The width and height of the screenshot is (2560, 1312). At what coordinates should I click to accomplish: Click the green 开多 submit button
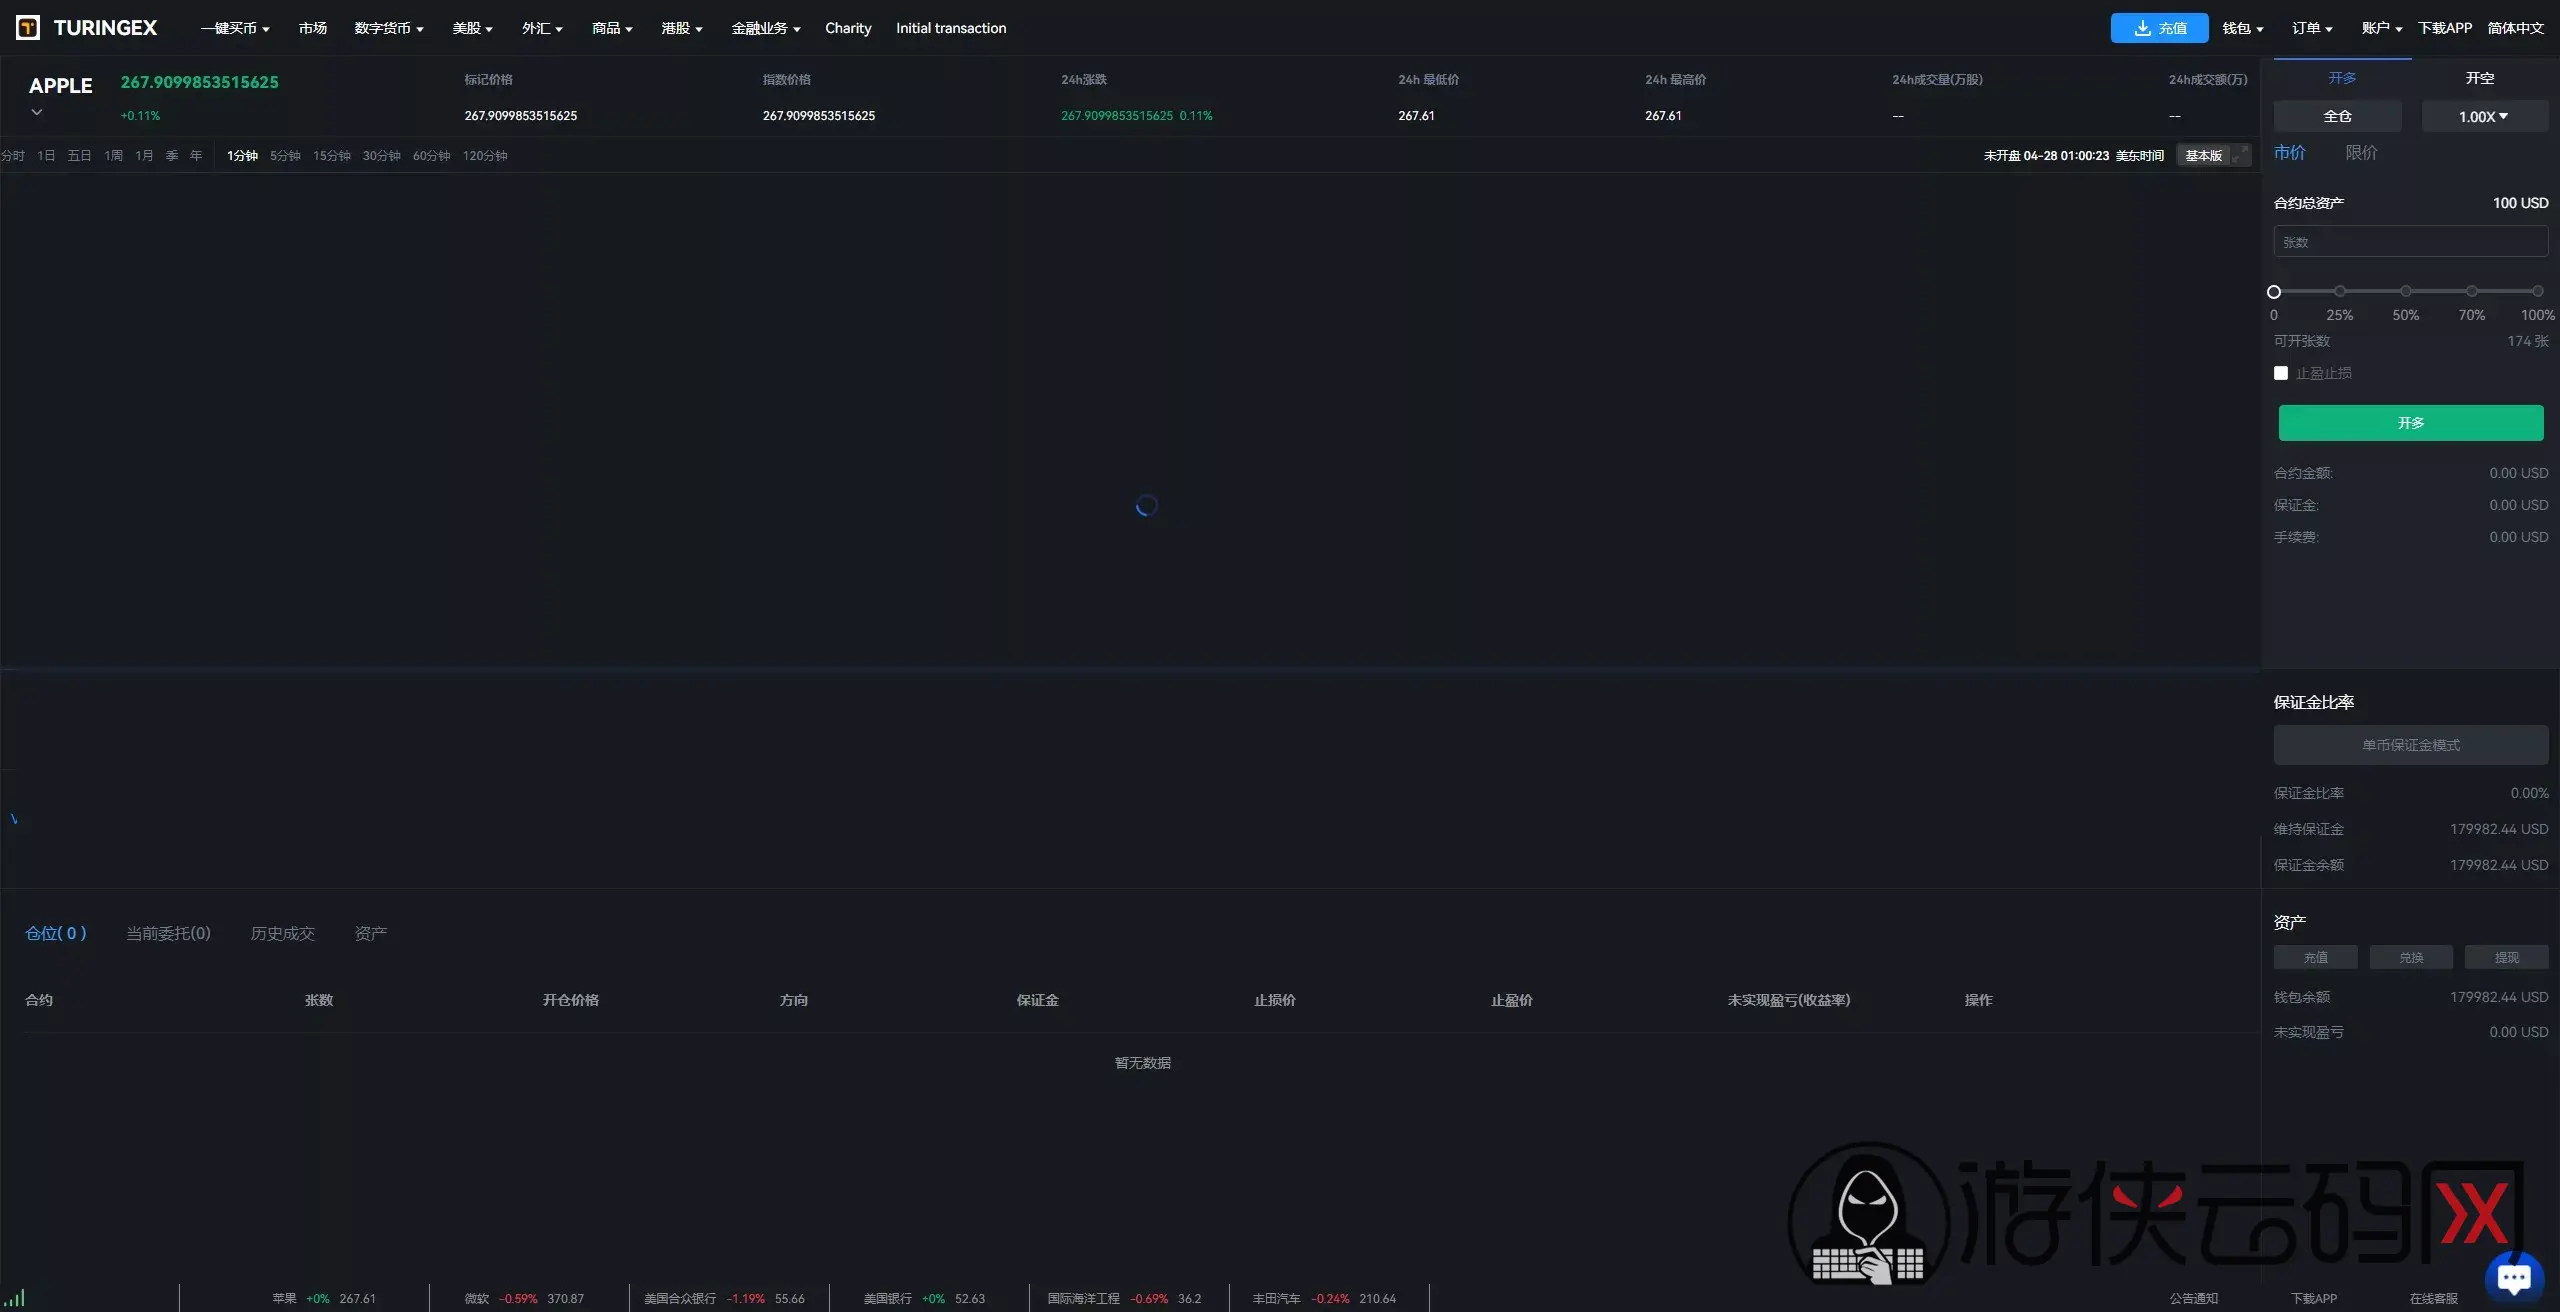(2411, 423)
